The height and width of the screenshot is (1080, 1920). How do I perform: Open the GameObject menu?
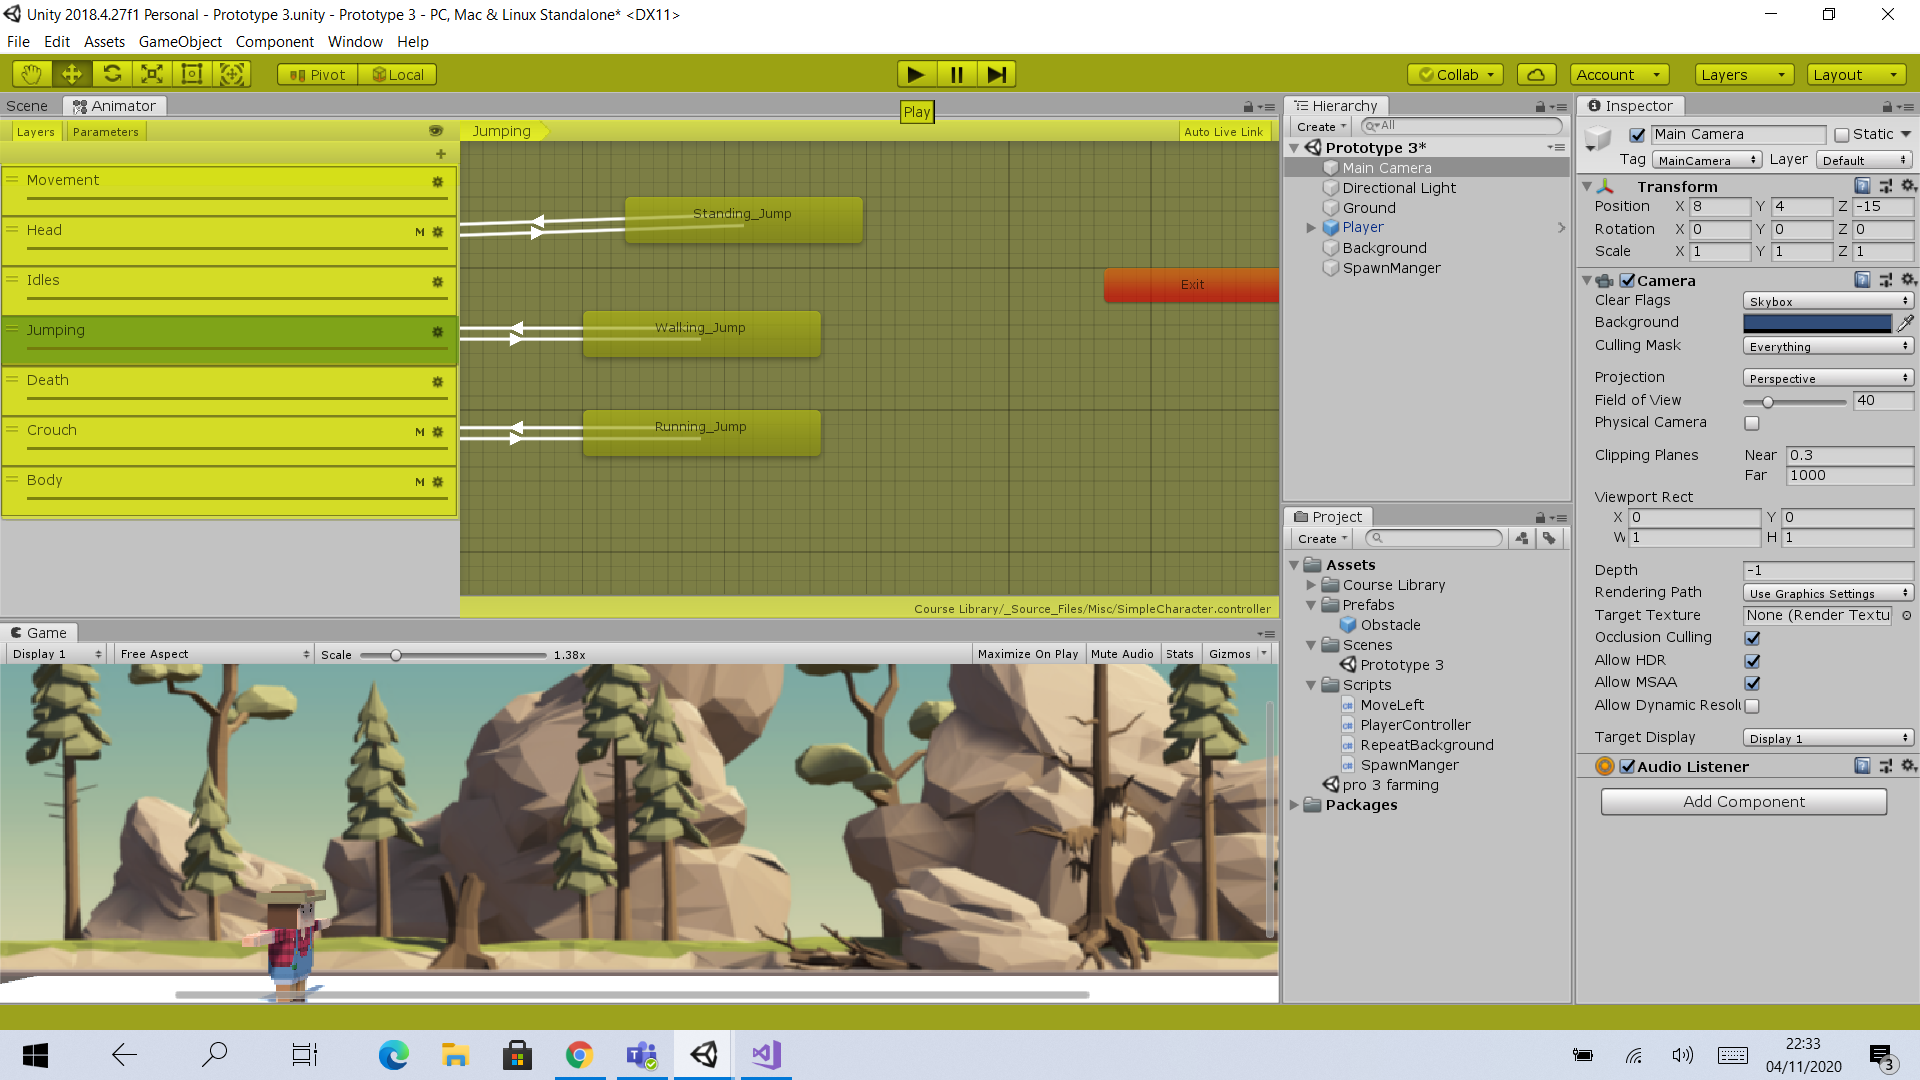tap(180, 42)
